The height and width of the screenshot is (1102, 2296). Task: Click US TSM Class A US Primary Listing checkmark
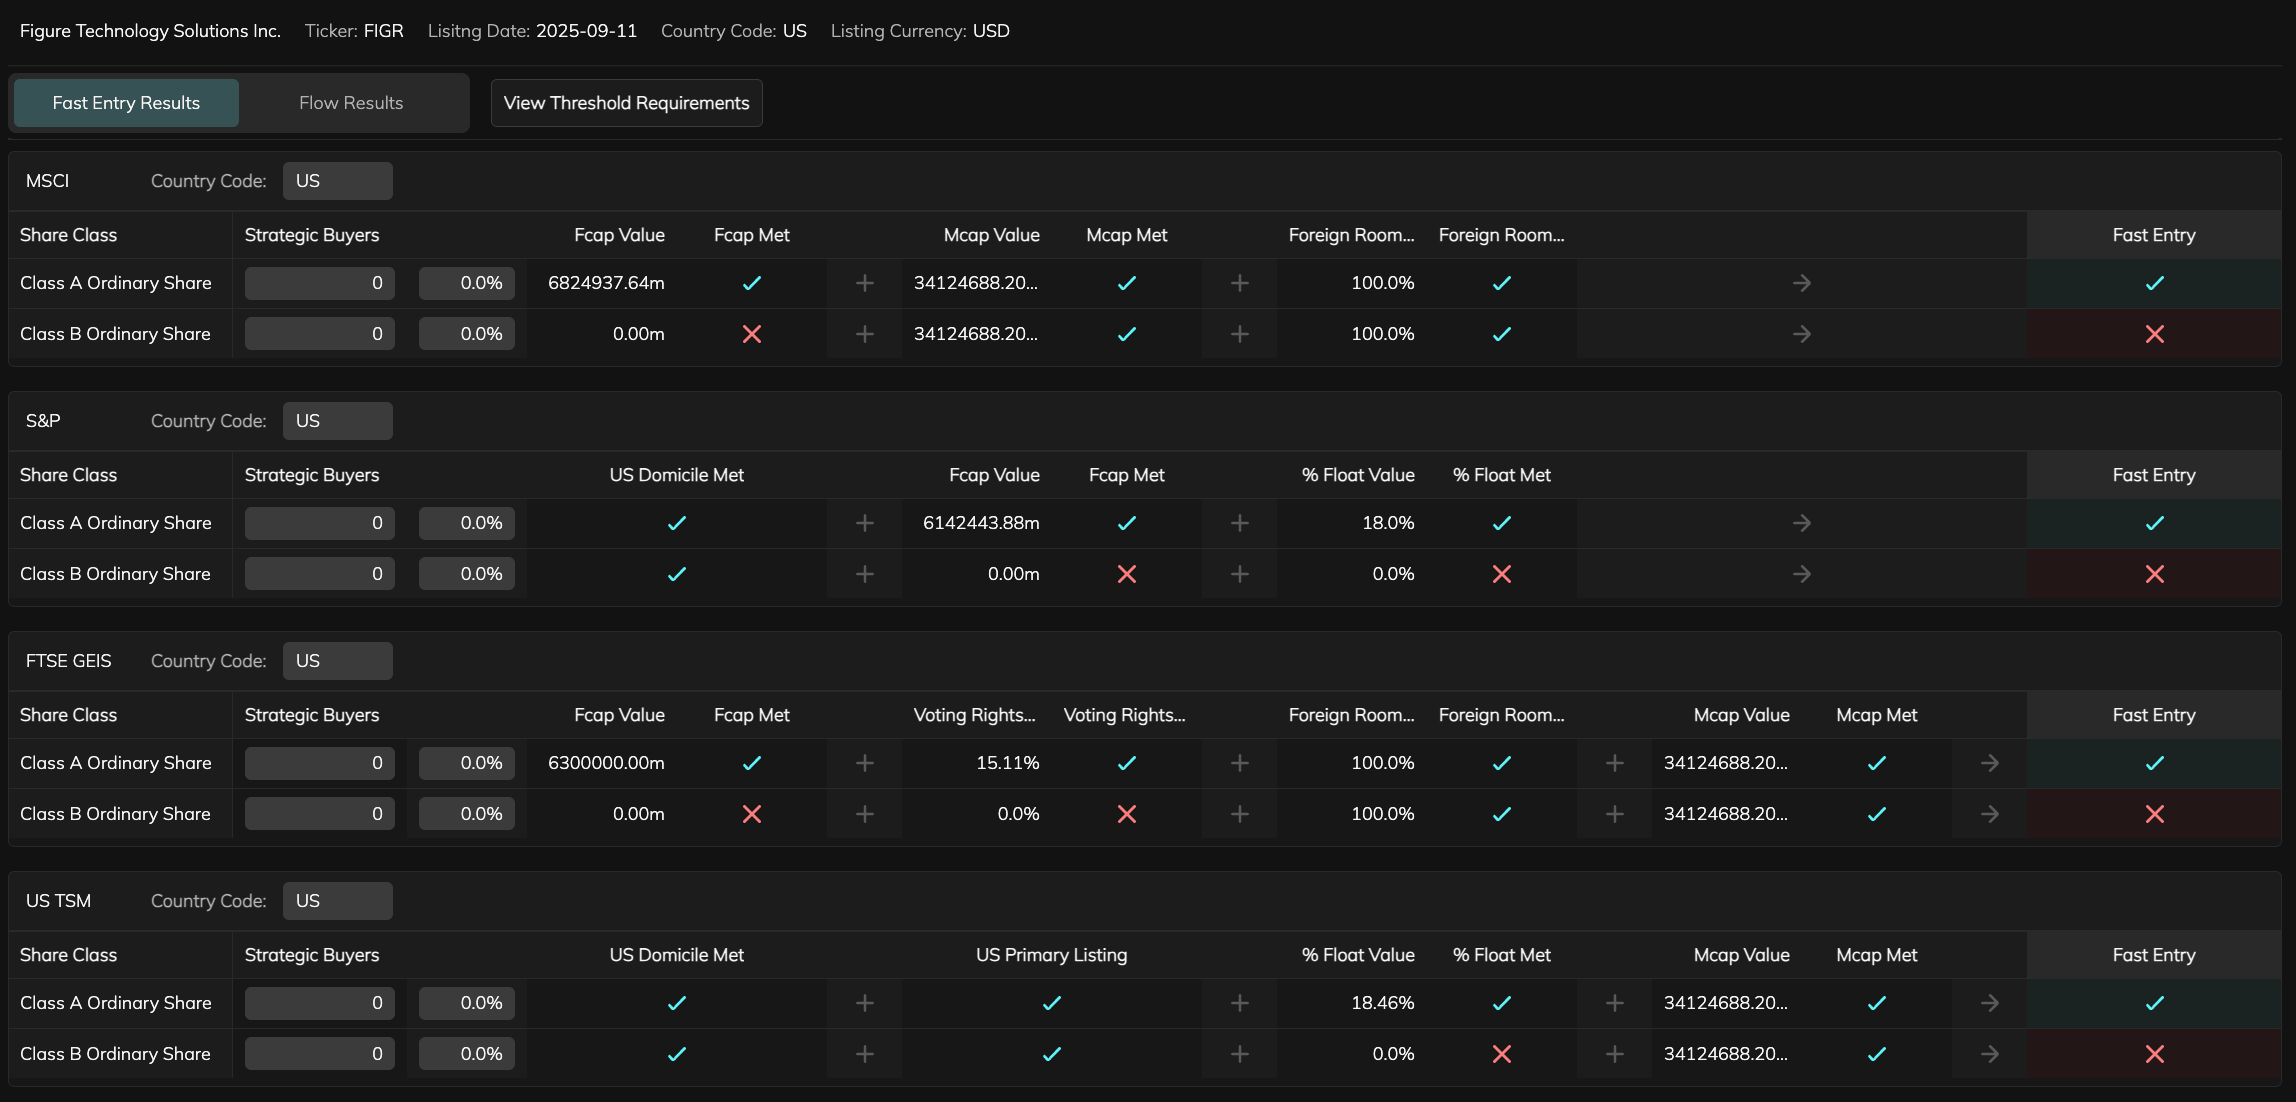[x=1051, y=1003]
